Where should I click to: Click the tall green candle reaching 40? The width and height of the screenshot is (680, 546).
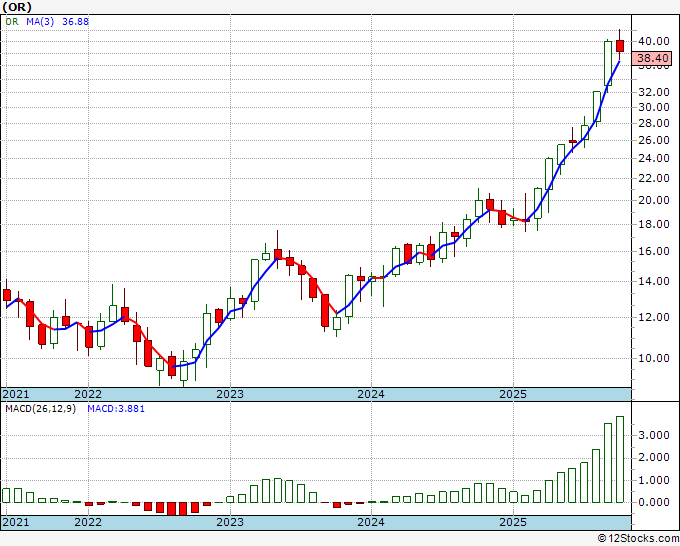(608, 63)
